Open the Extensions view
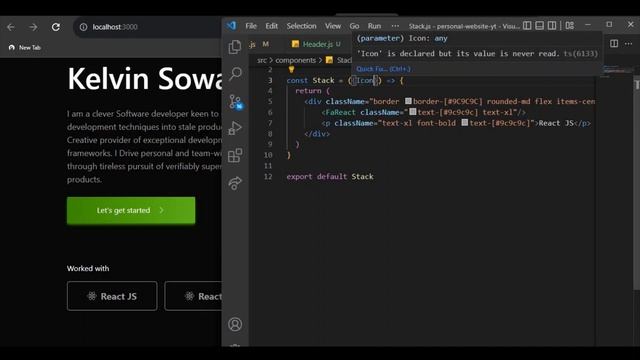 (x=235, y=156)
